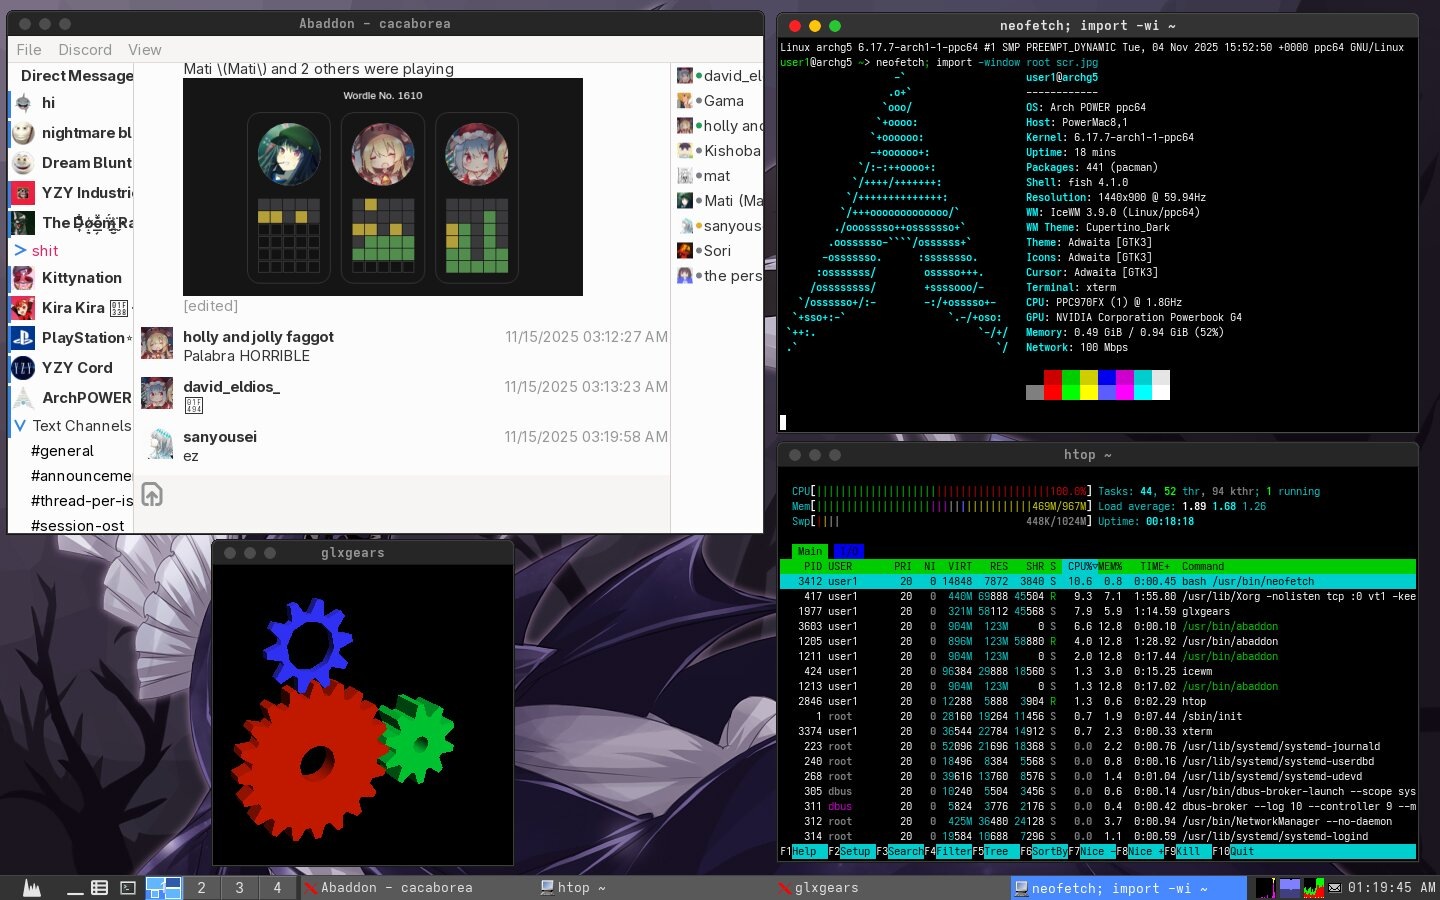Check the mailbox tray icon
Viewport: 1440px width, 900px height.
(1334, 887)
